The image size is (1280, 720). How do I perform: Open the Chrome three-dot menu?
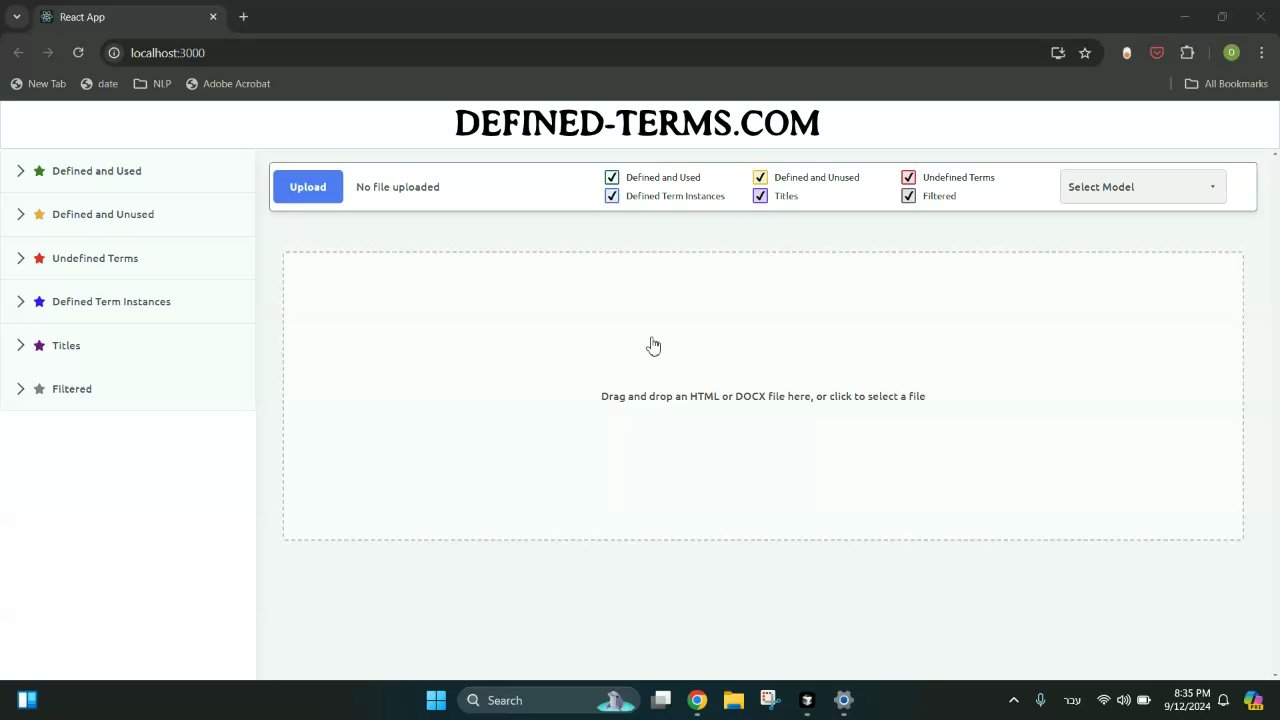tap(1261, 53)
